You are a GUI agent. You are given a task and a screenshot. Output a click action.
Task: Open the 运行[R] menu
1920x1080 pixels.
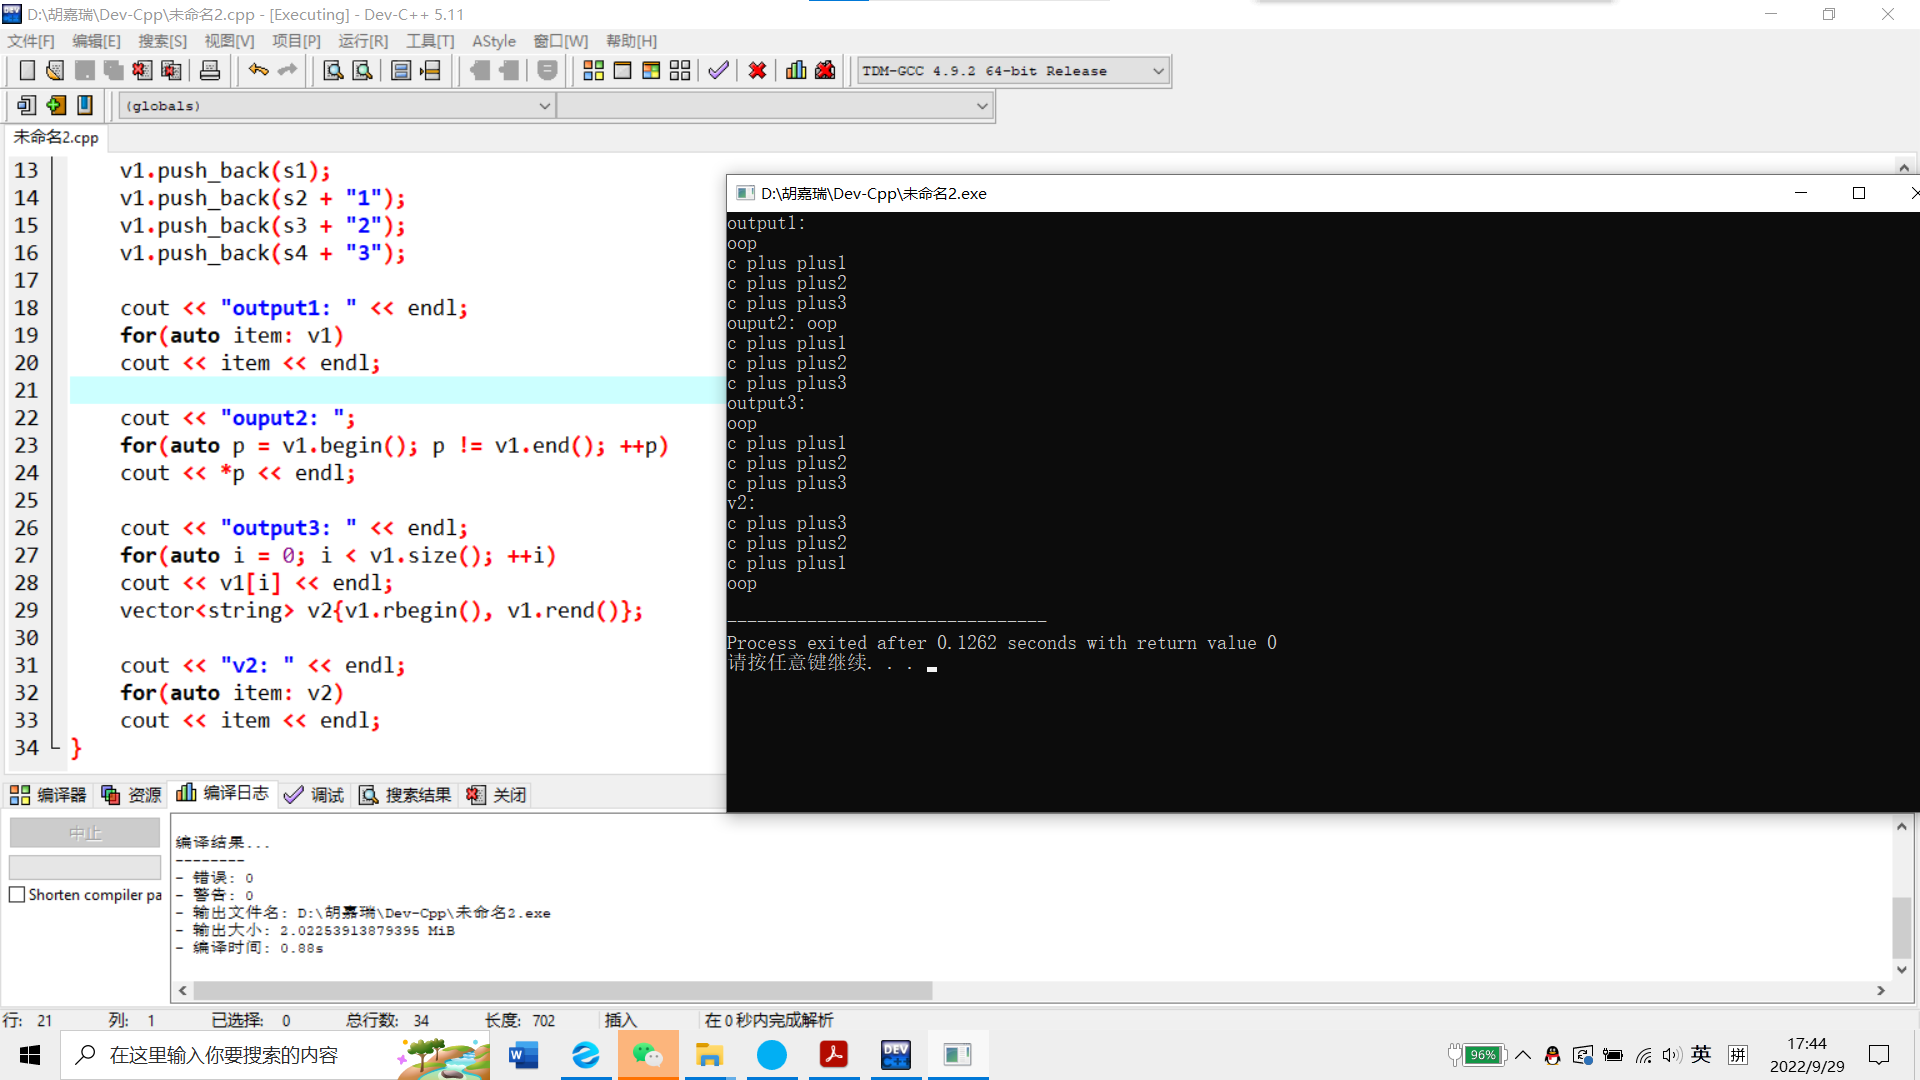362,41
